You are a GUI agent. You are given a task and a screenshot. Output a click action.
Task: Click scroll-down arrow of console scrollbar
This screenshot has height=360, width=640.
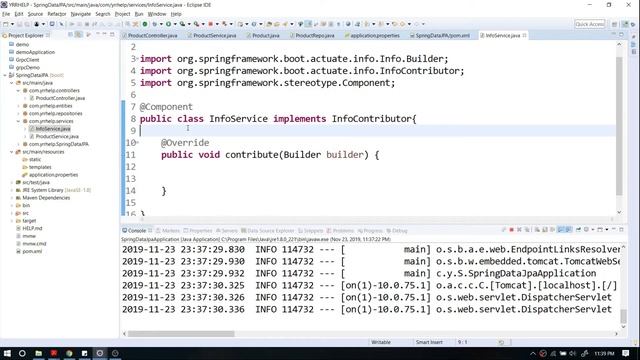(x=623, y=327)
